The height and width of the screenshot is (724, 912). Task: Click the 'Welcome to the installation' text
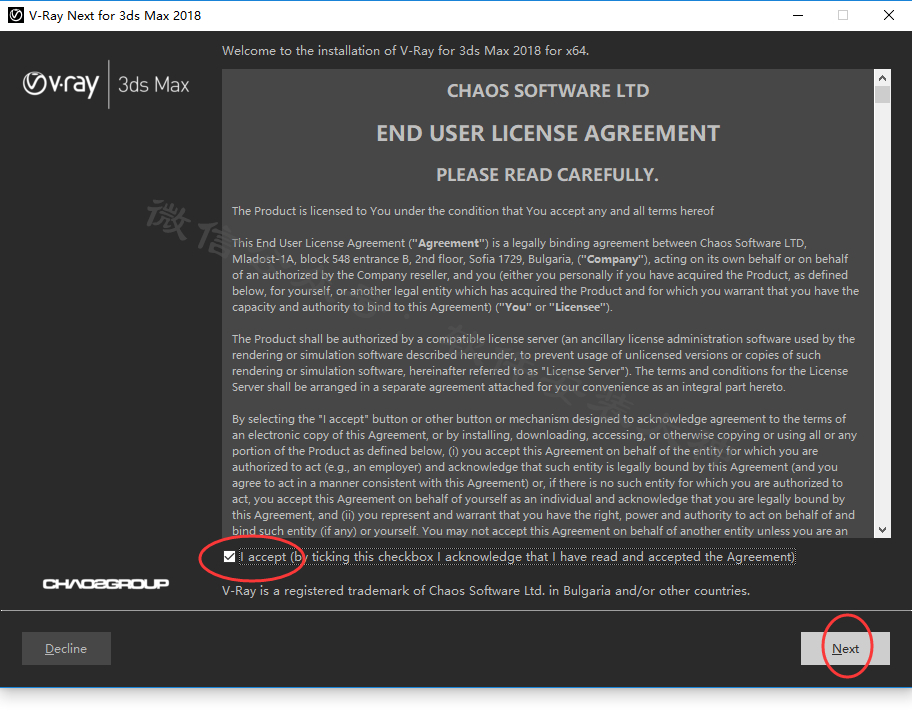[405, 51]
